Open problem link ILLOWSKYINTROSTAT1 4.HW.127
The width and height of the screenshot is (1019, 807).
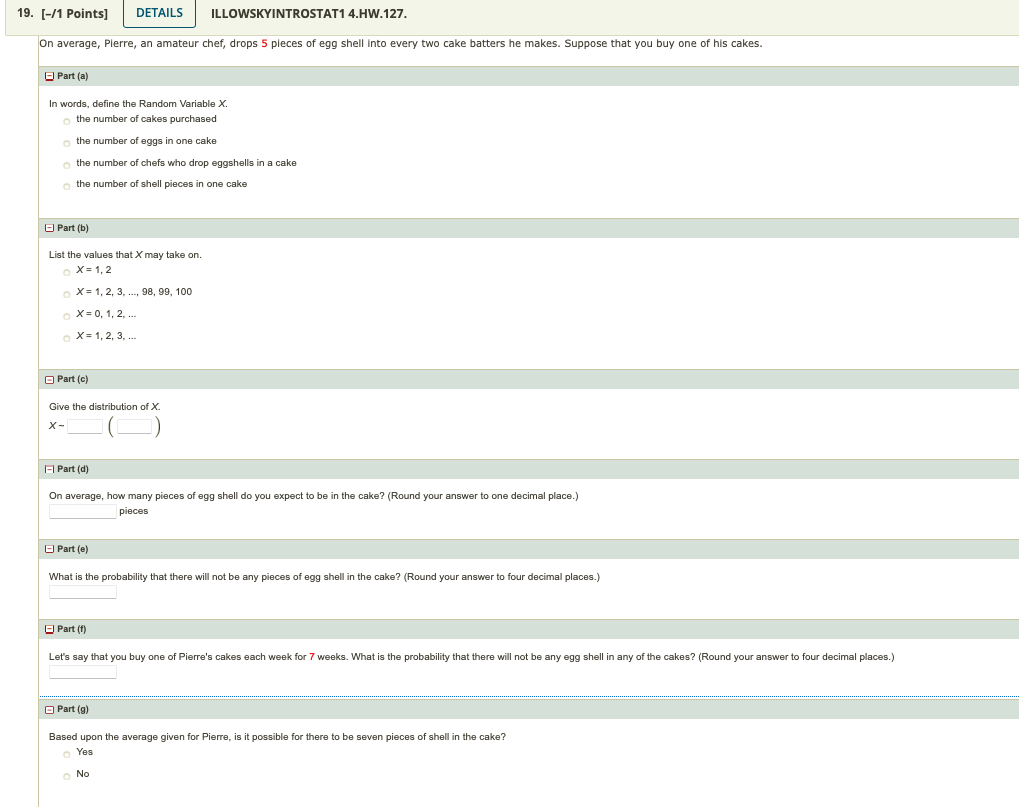(310, 14)
